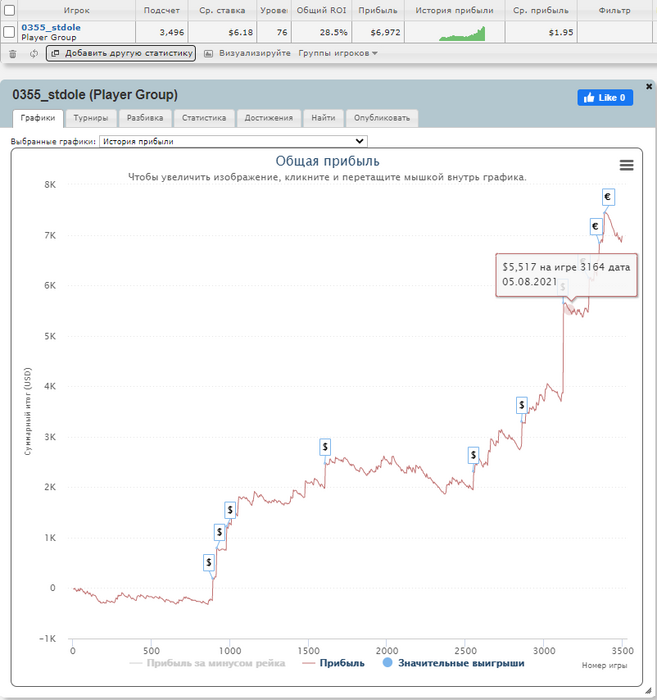This screenshot has height=700, width=657.
Task: Toggle Прибыль за минусом рейка legend
Action: [x=207, y=663]
